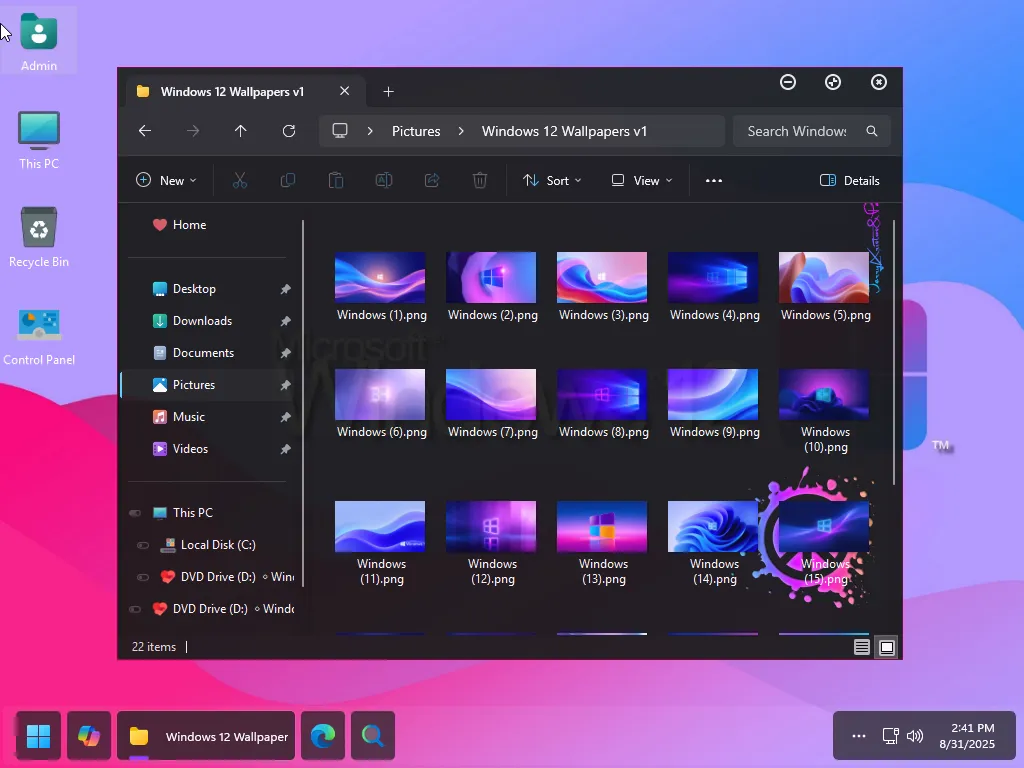Click the monitor icon in address bar
Image resolution: width=1024 pixels, height=768 pixels.
(x=340, y=131)
